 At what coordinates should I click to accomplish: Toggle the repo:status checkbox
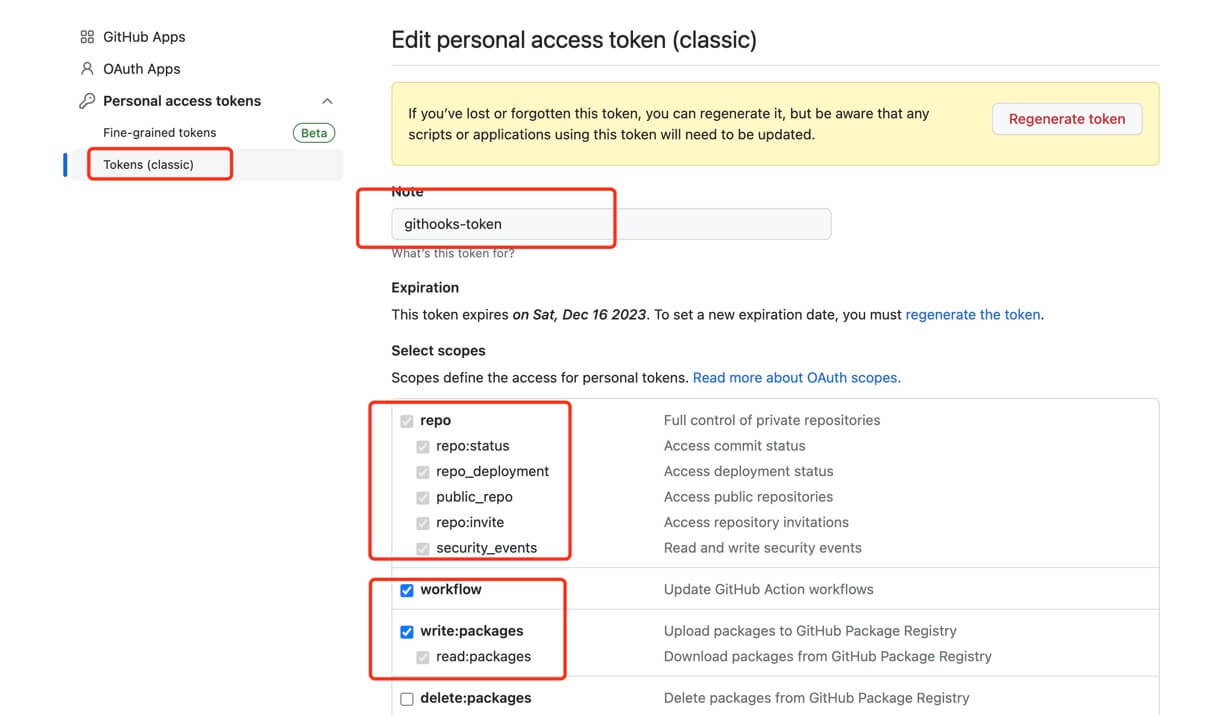point(423,447)
